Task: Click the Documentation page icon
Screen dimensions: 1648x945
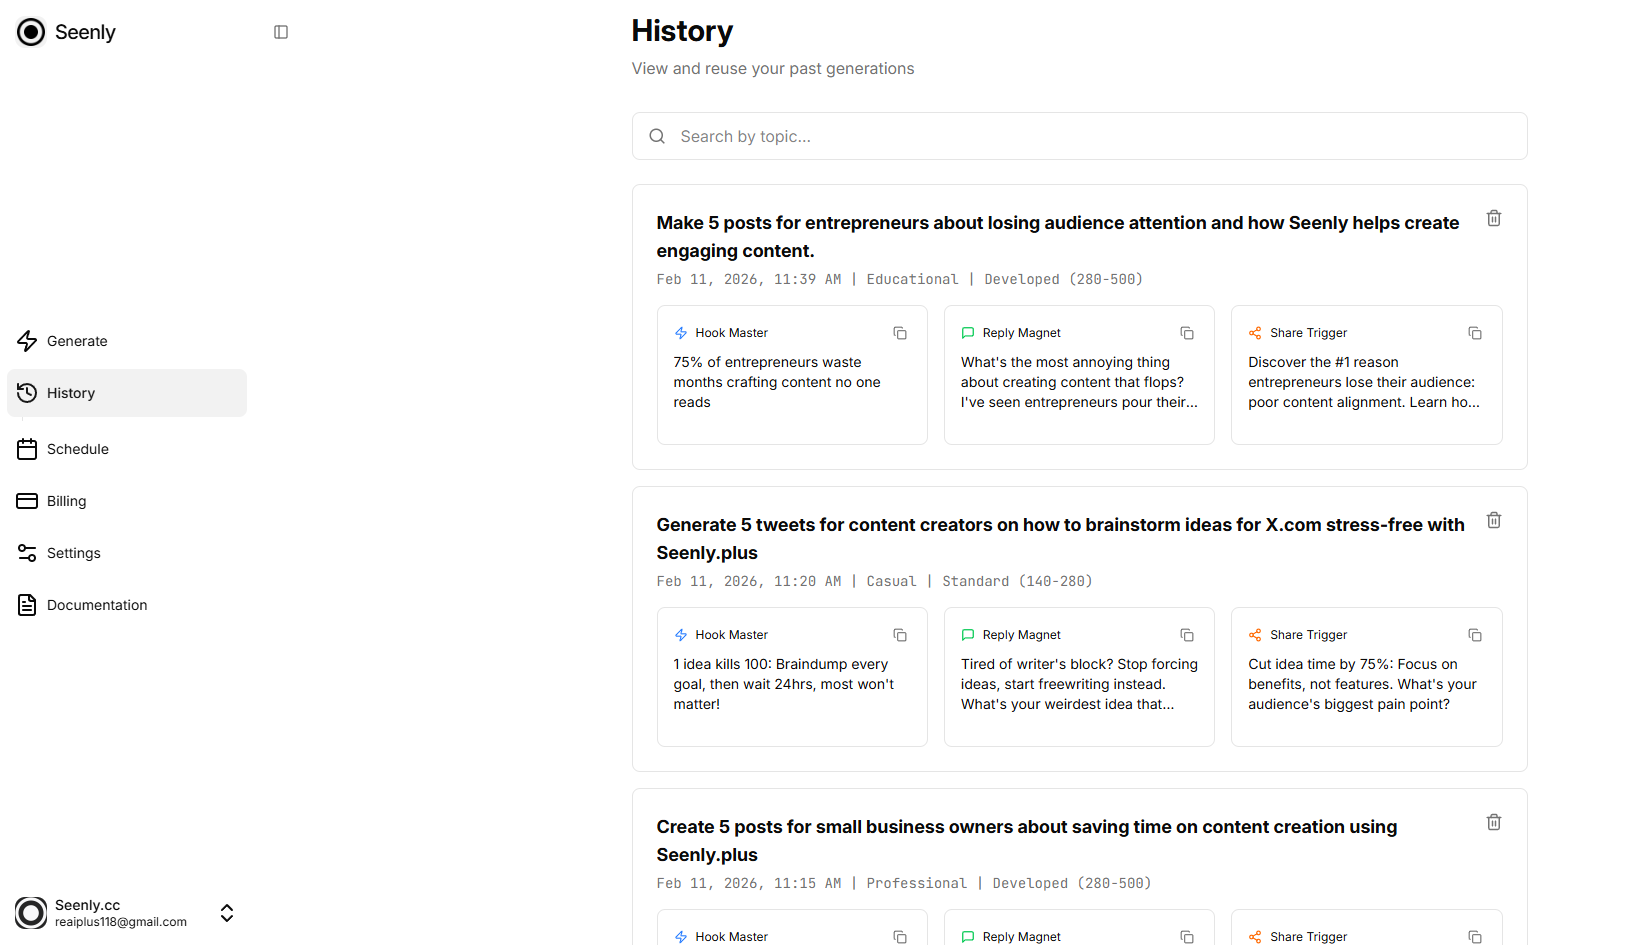Action: click(x=27, y=604)
